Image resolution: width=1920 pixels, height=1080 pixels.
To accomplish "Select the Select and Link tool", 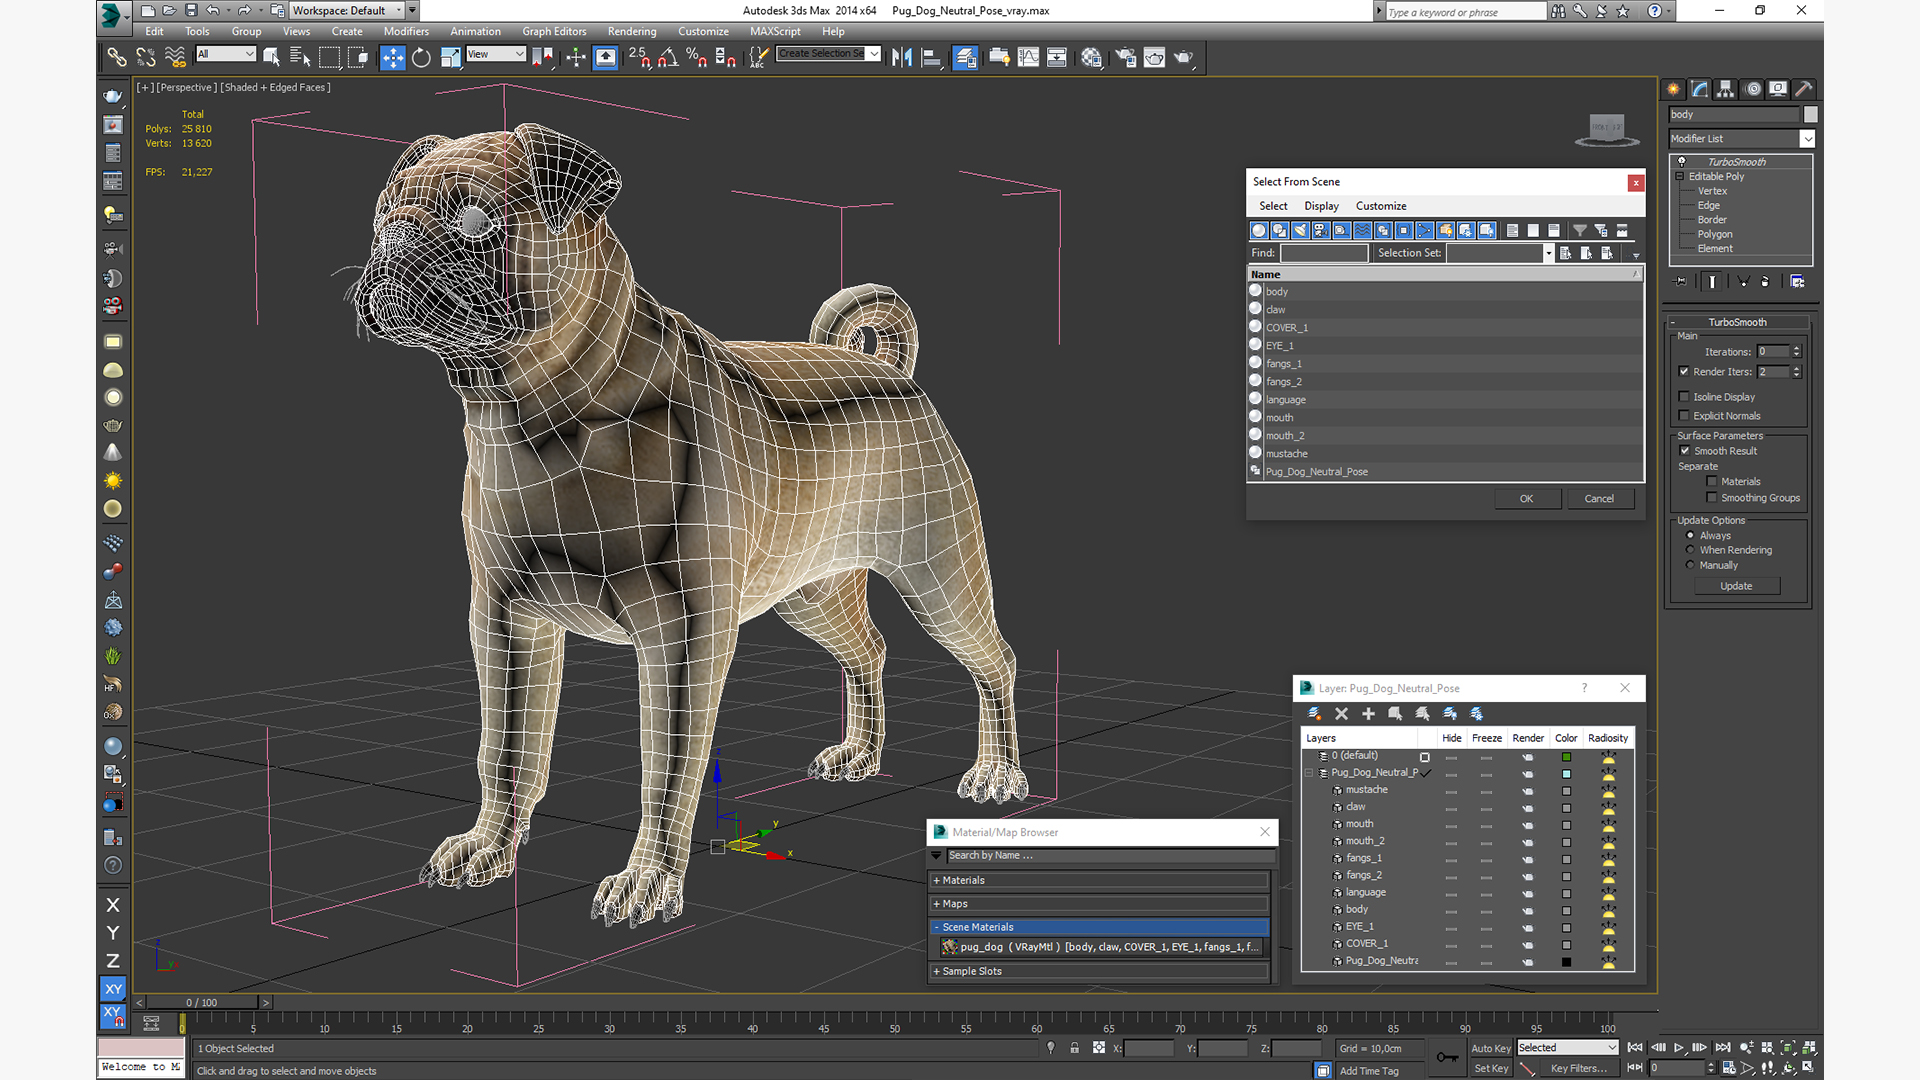I will 117,57.
